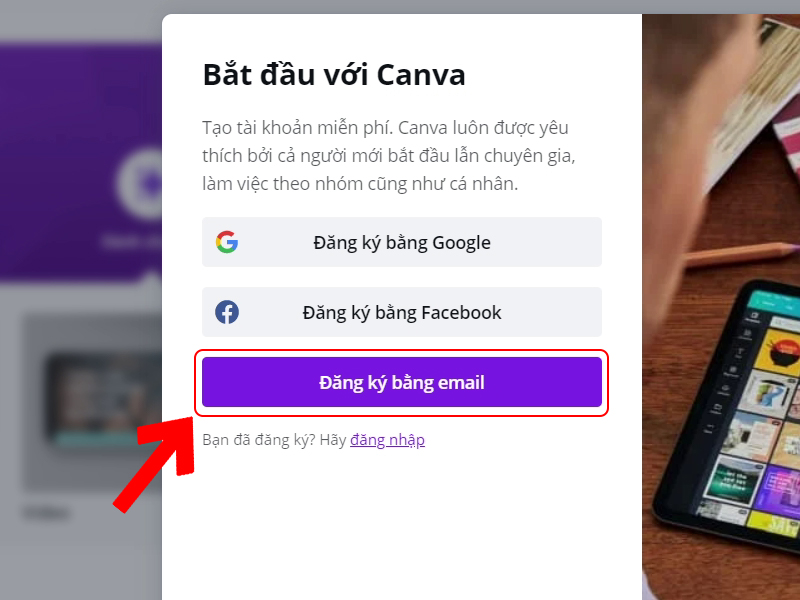The height and width of the screenshot is (600, 800).
Task: Click the Google "G" logo icon
Action: click(227, 242)
